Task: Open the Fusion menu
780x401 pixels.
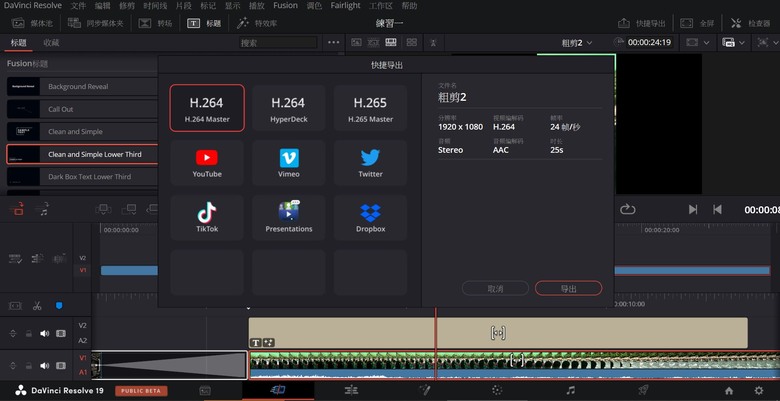Action: pos(285,6)
